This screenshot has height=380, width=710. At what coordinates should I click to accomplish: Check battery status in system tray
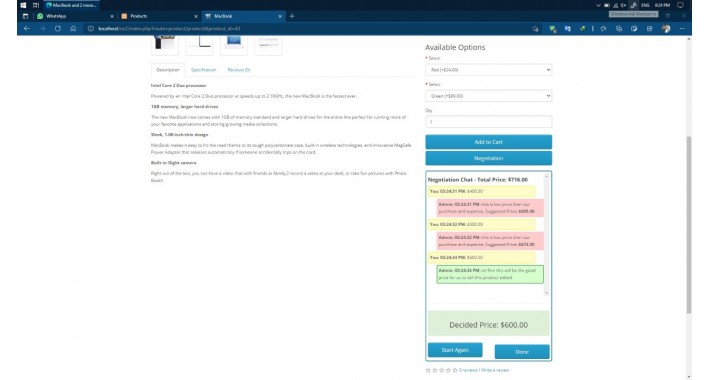607,5
